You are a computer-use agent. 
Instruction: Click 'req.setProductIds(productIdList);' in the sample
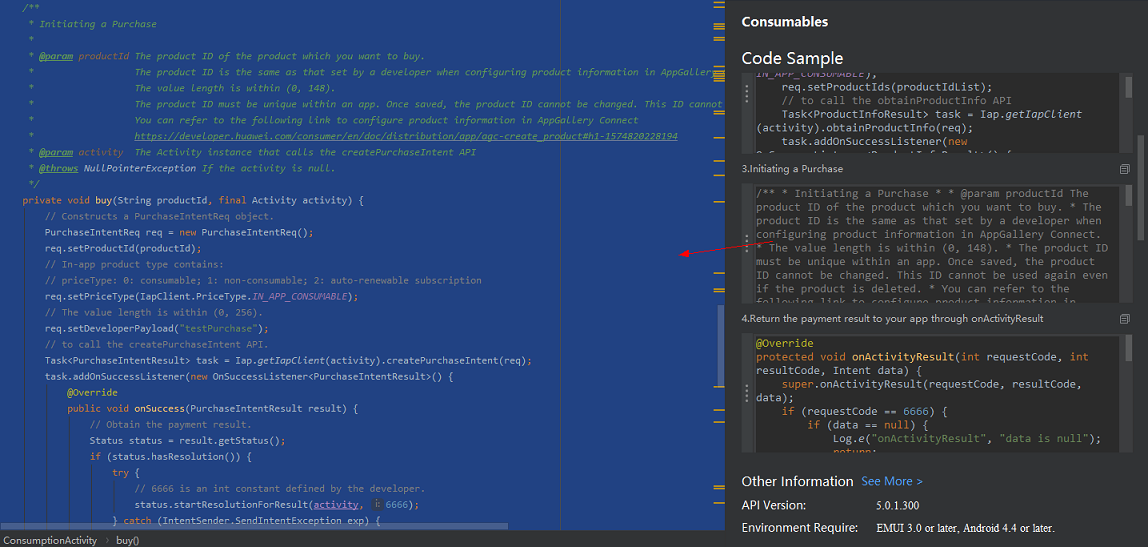pos(887,87)
